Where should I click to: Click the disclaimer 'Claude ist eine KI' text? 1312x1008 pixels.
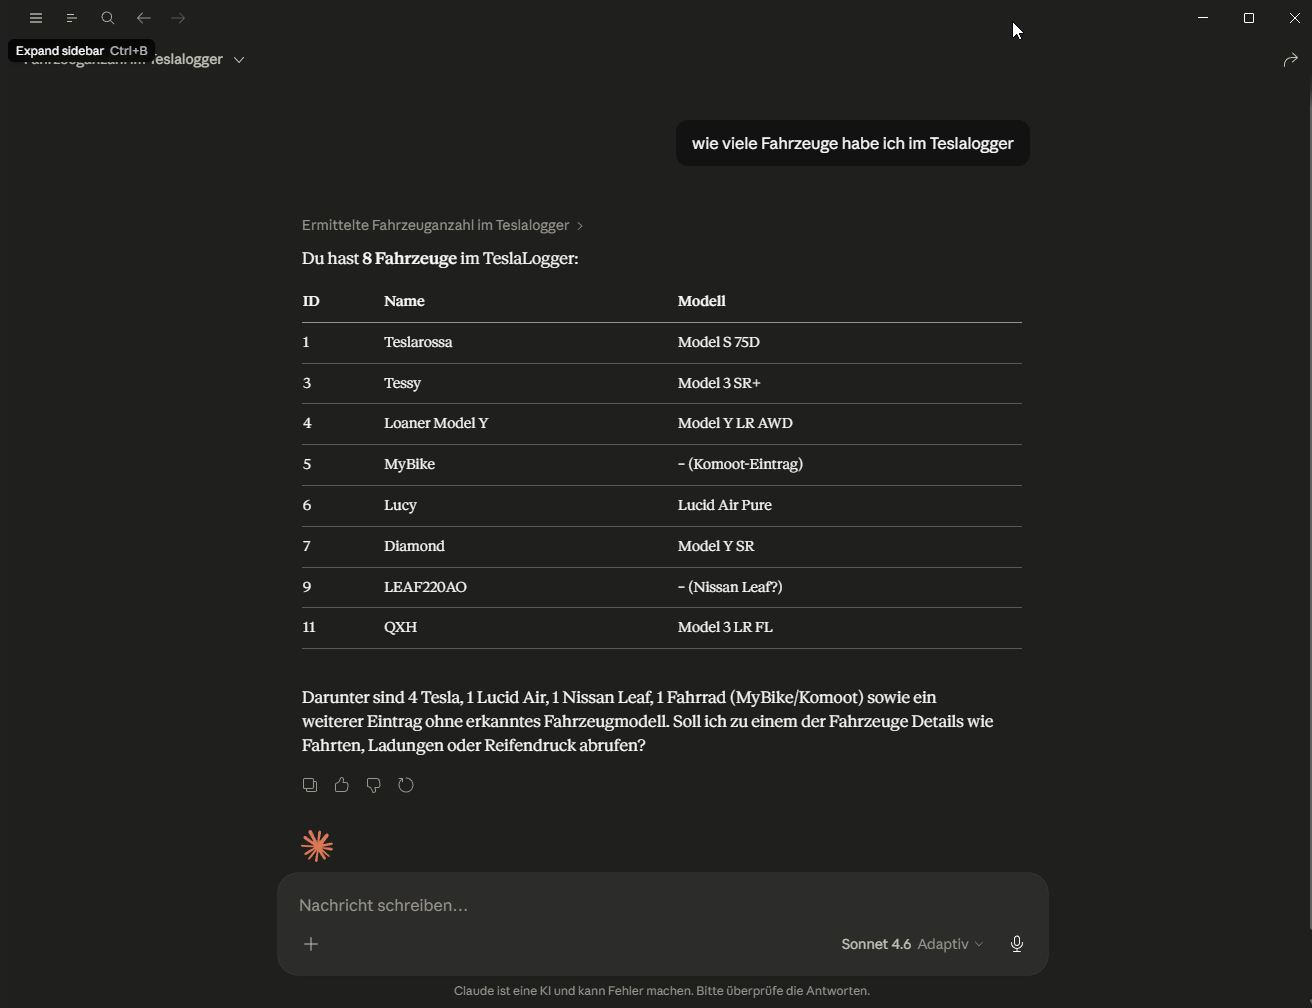click(x=662, y=991)
